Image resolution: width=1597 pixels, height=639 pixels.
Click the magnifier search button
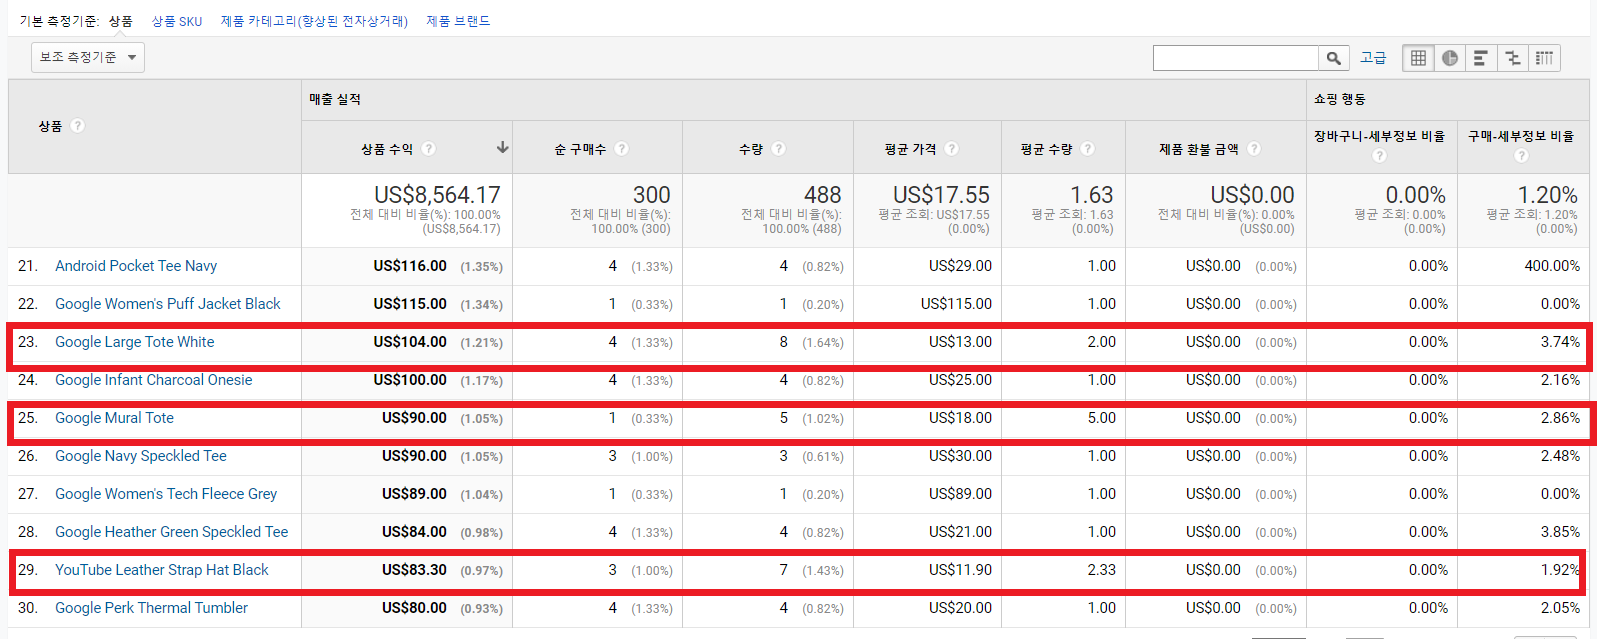pyautogui.click(x=1334, y=58)
